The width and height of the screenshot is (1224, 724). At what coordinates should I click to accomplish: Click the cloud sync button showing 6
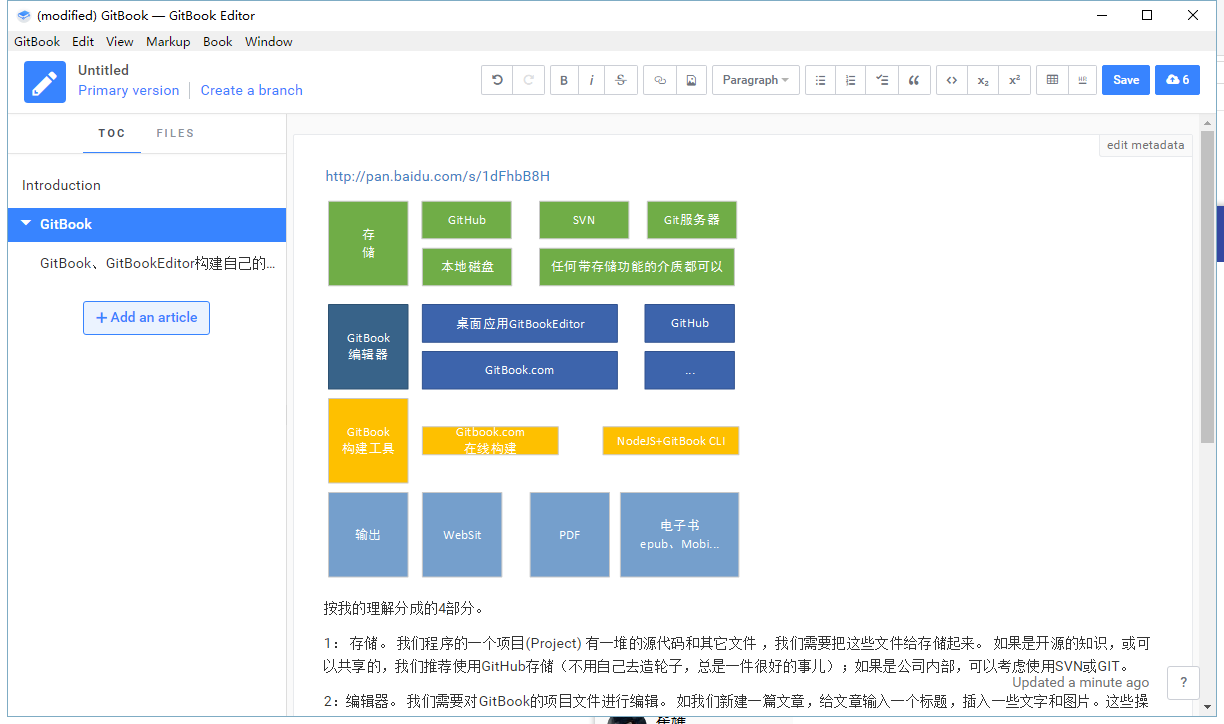pos(1177,80)
